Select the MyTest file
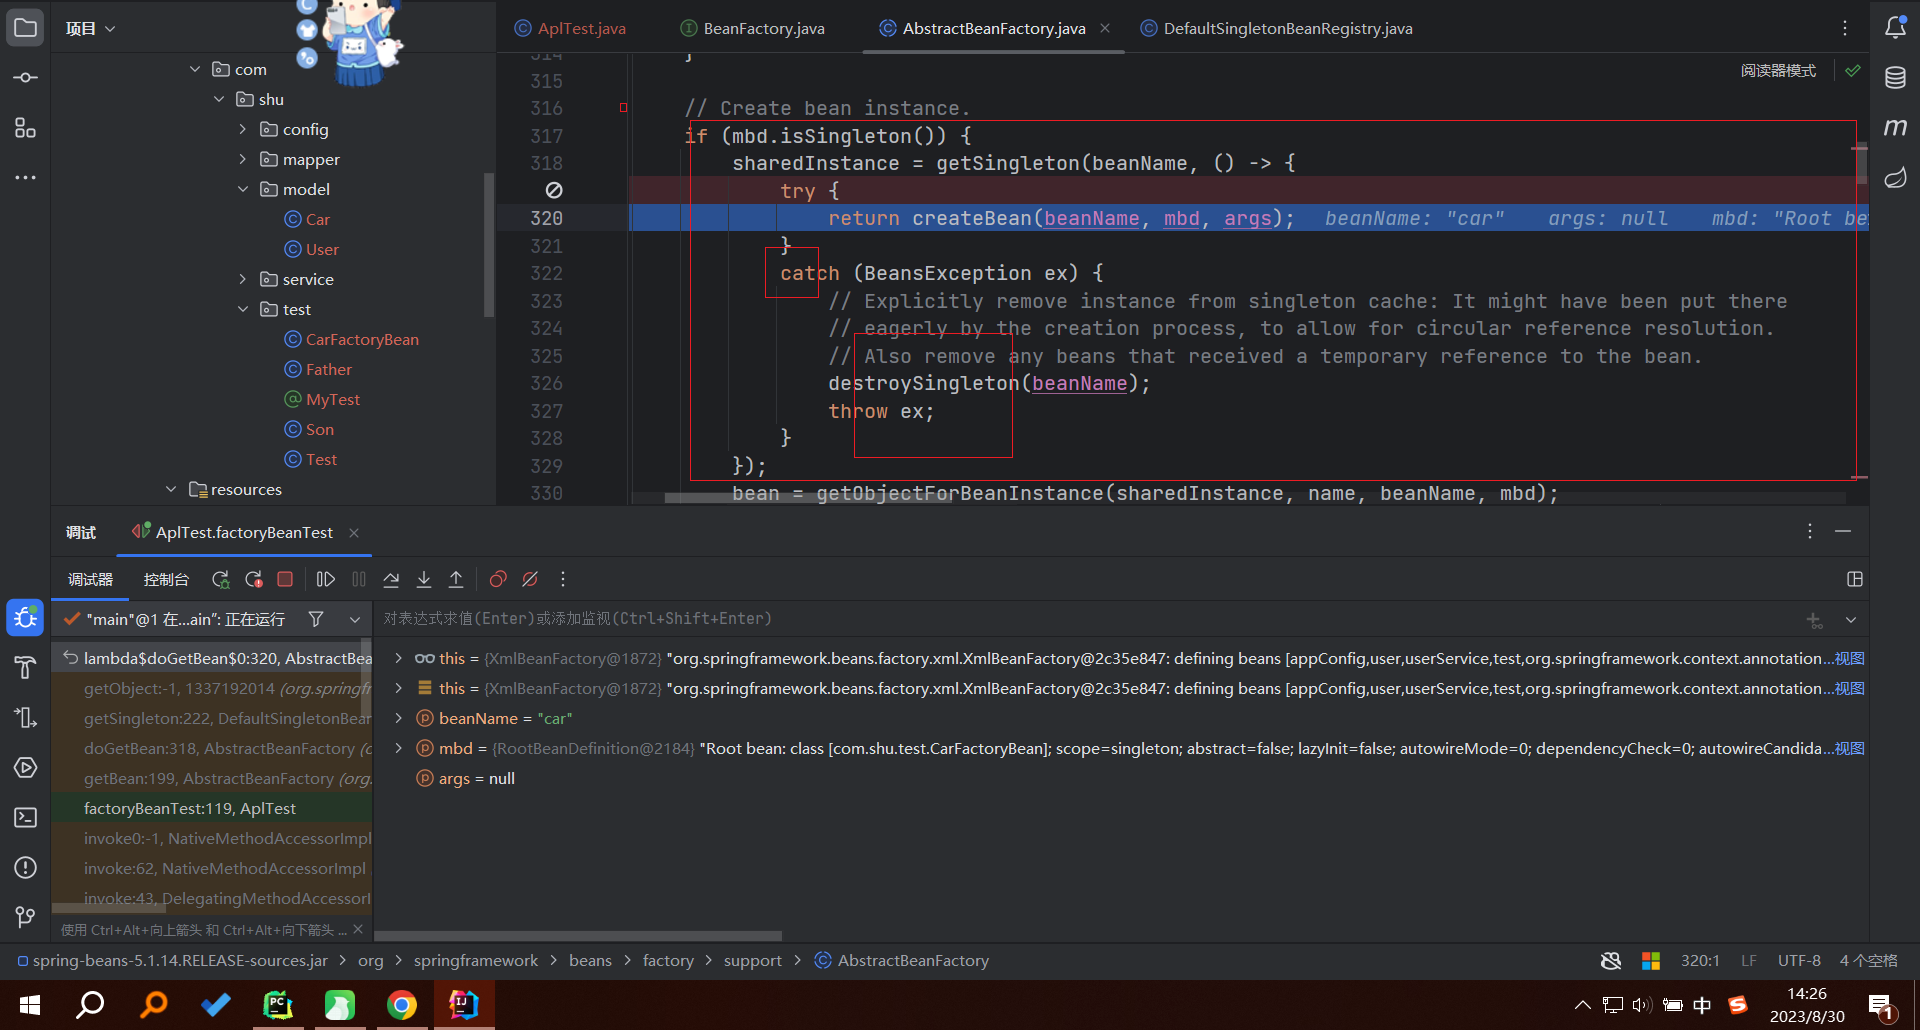This screenshot has height=1030, width=1920. [x=333, y=399]
